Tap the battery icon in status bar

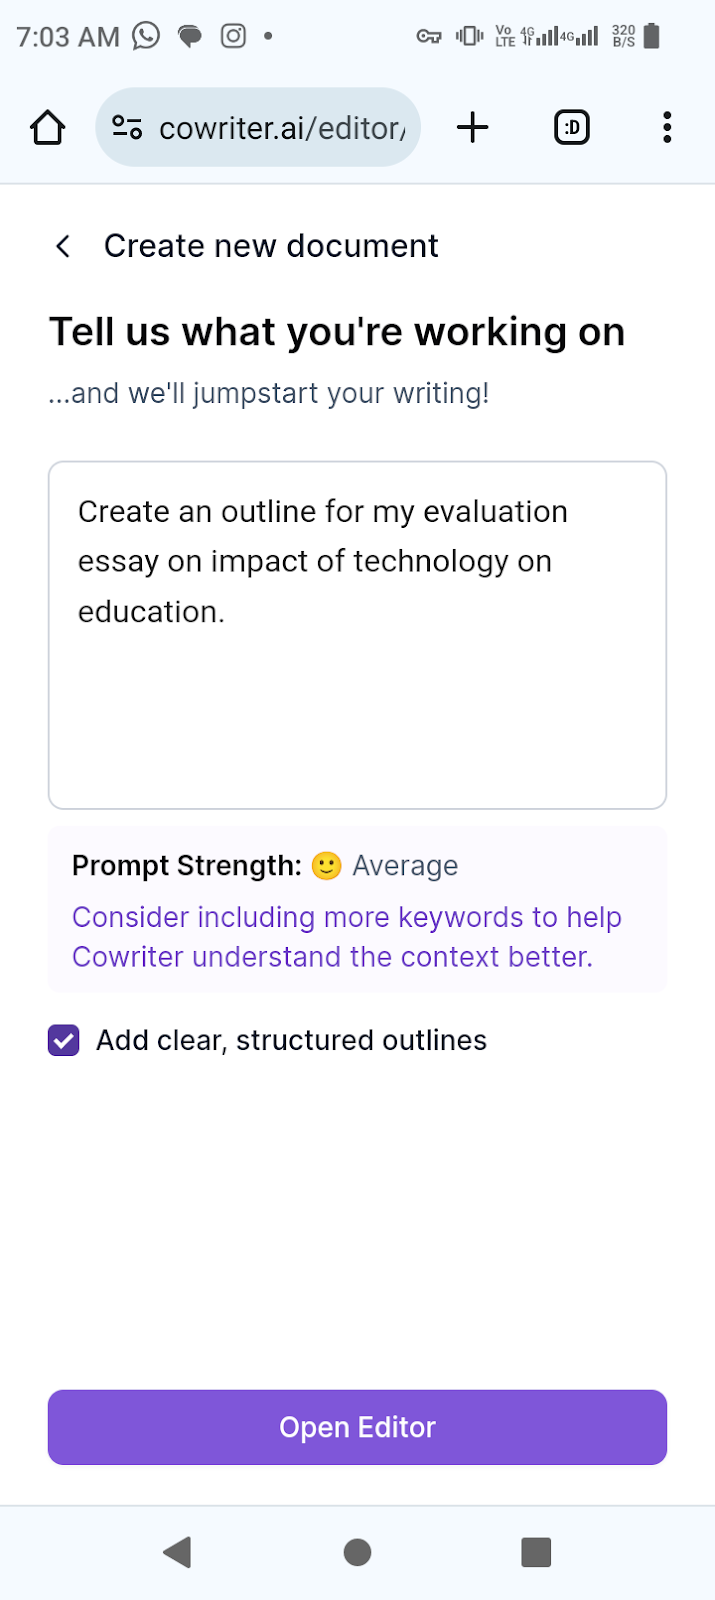(x=652, y=36)
